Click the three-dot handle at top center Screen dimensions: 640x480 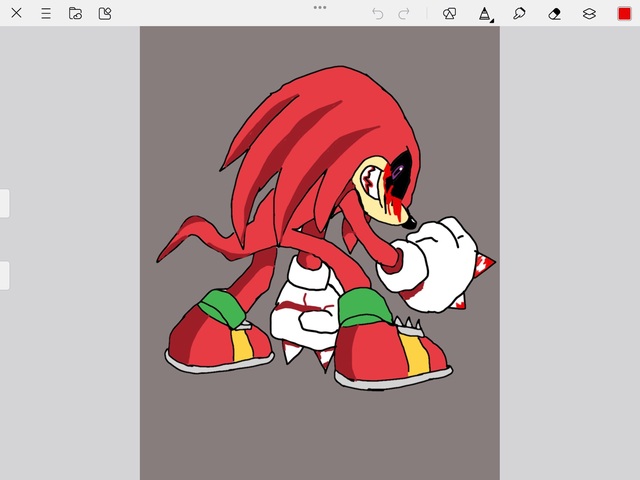click(320, 7)
